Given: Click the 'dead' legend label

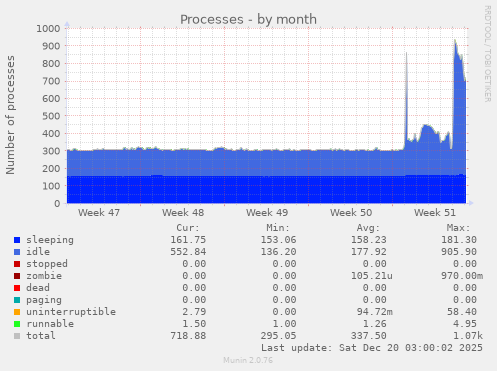Looking at the screenshot, I should point(38,288).
